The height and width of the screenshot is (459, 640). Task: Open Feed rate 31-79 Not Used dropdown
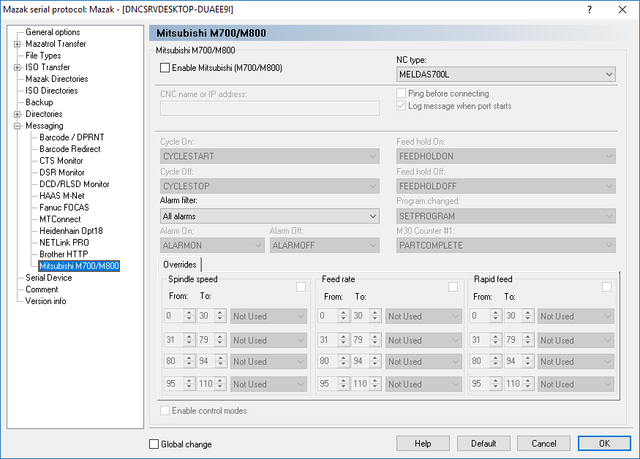click(x=424, y=340)
